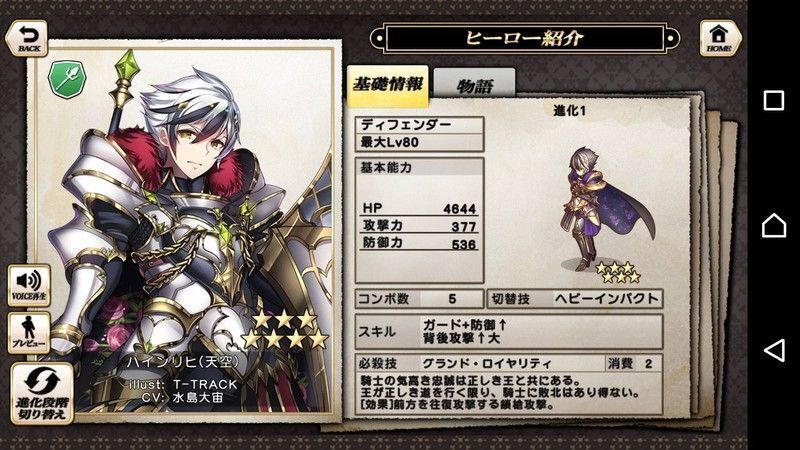This screenshot has height=450, width=800.
Task: Tap the ヒーロー紹介 title banner
Action: [525, 38]
